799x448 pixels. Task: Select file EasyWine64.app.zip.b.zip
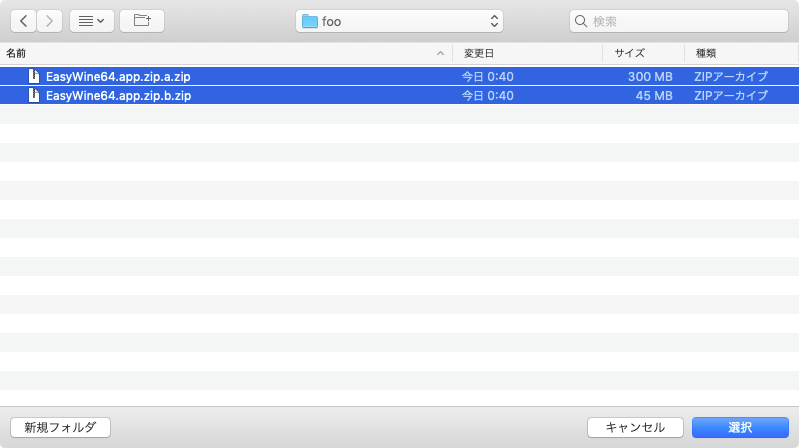[x=400, y=95]
